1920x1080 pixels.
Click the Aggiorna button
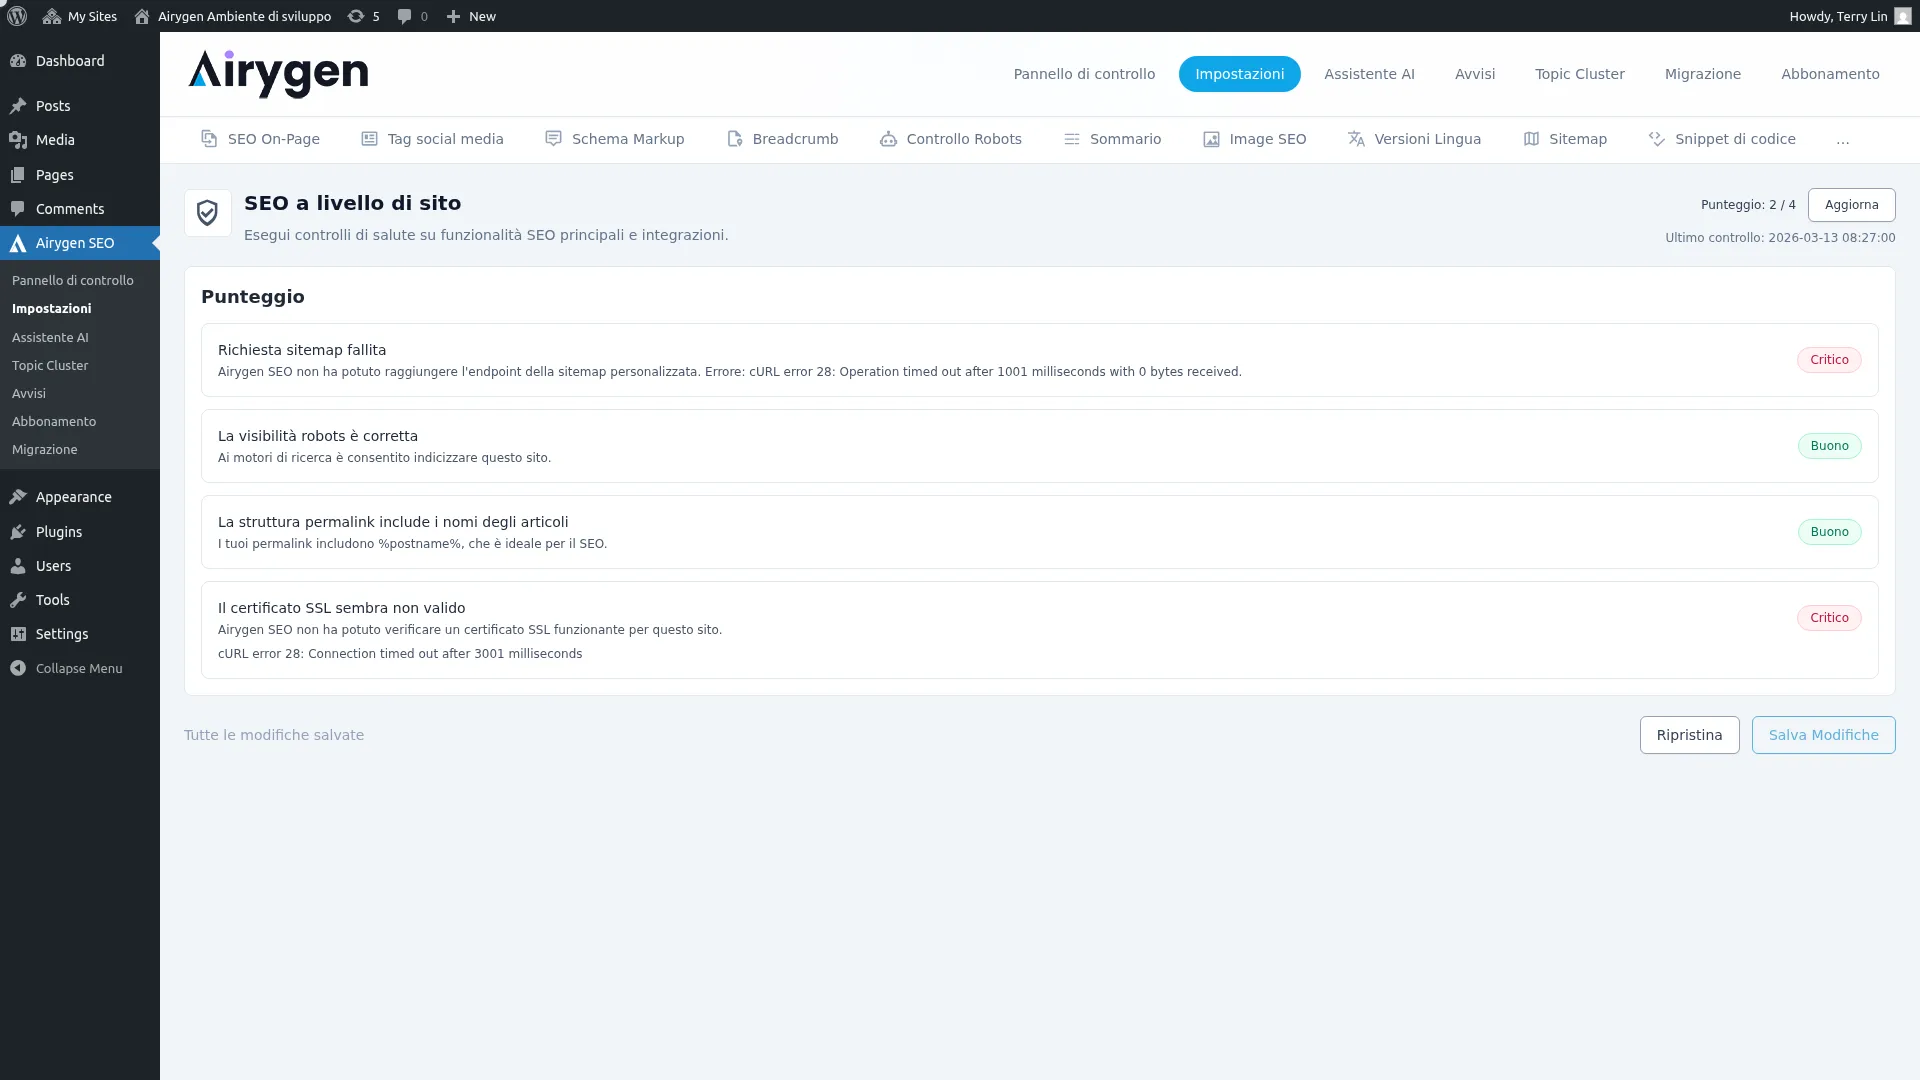point(1852,205)
